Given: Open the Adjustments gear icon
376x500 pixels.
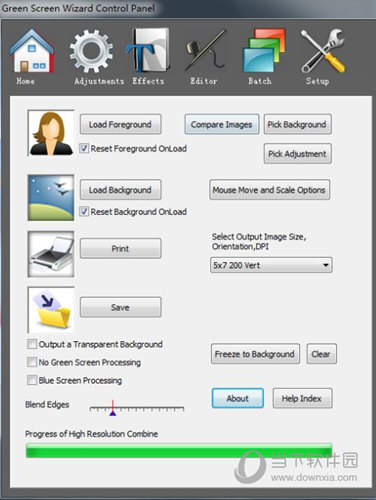Looking at the screenshot, I should tap(91, 51).
